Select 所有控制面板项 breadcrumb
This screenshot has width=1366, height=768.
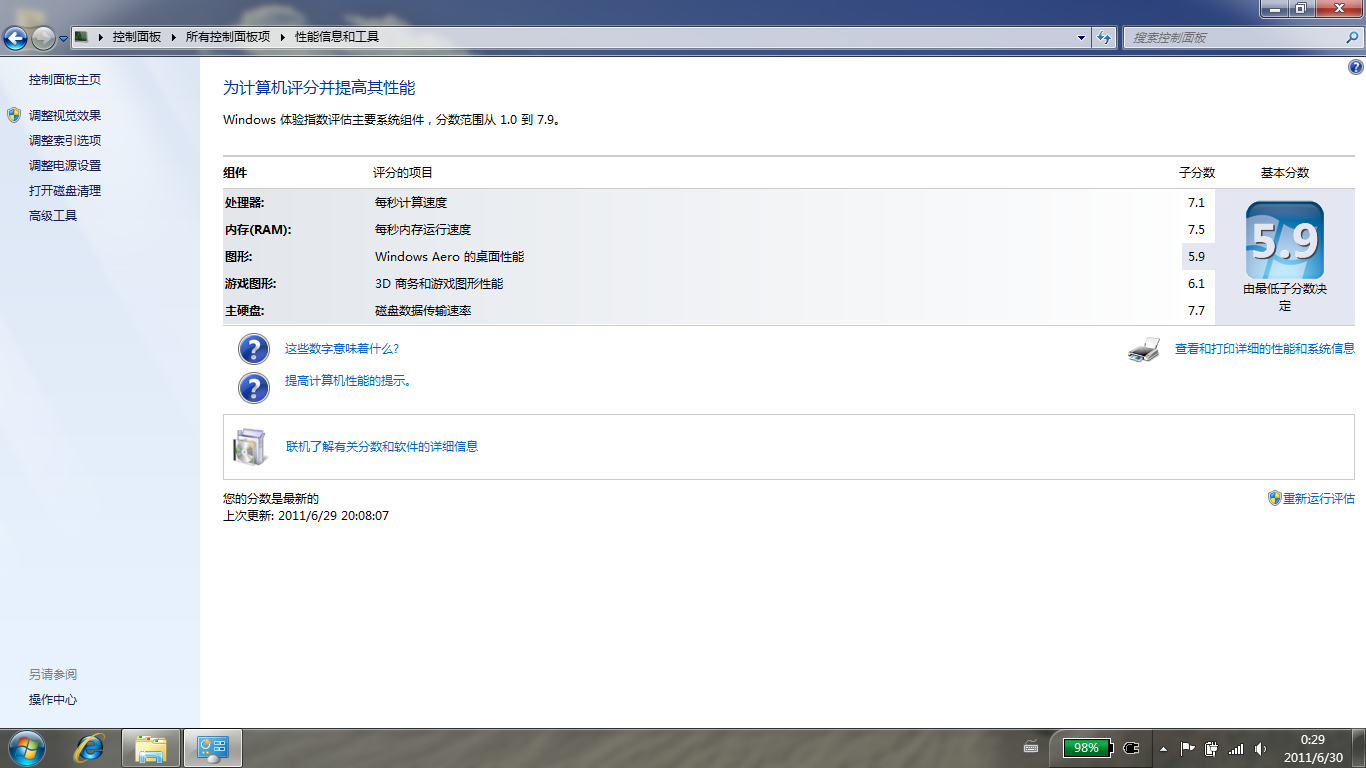pyautogui.click(x=228, y=37)
